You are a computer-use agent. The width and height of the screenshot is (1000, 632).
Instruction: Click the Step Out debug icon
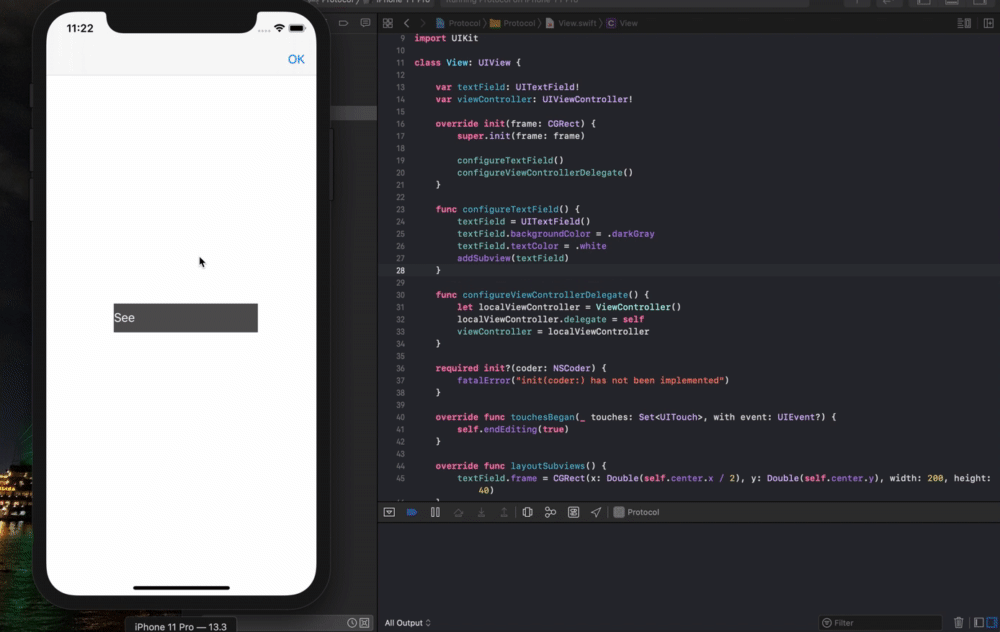pos(503,511)
